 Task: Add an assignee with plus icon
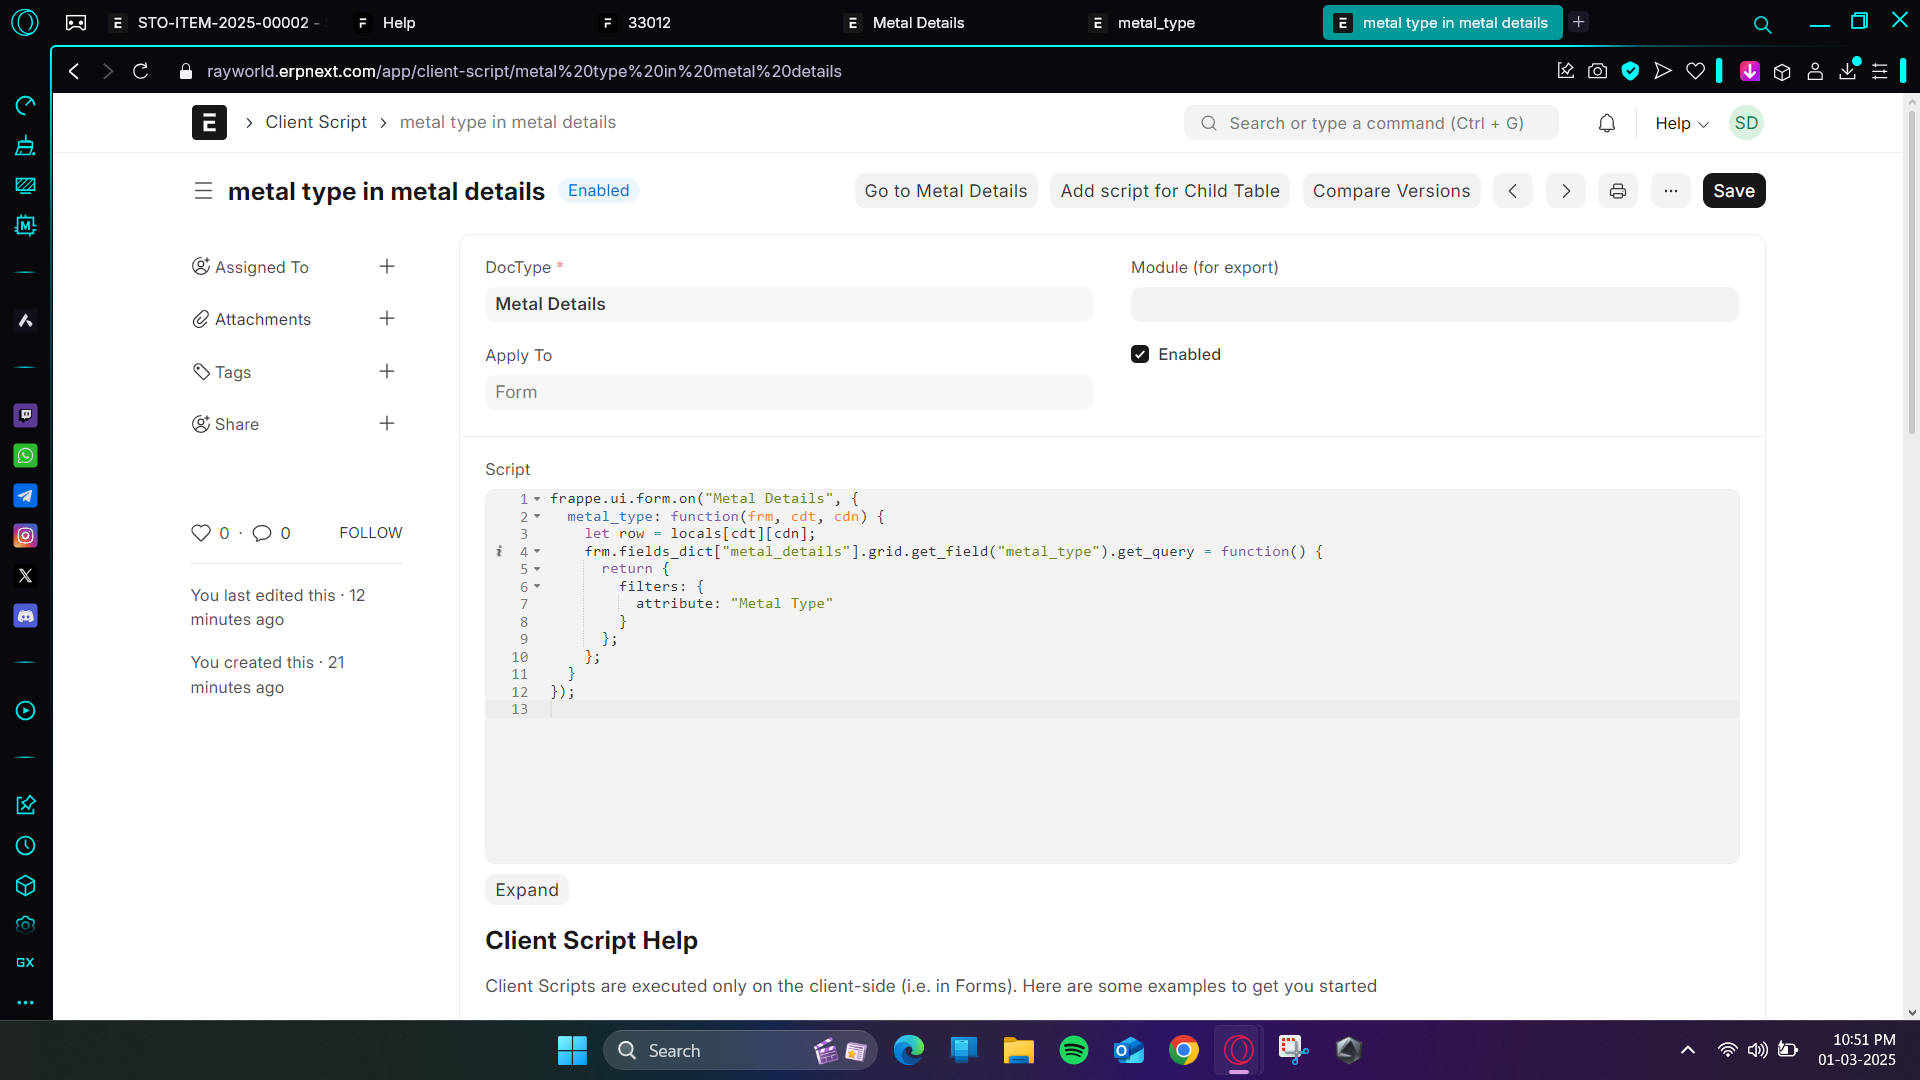click(387, 267)
